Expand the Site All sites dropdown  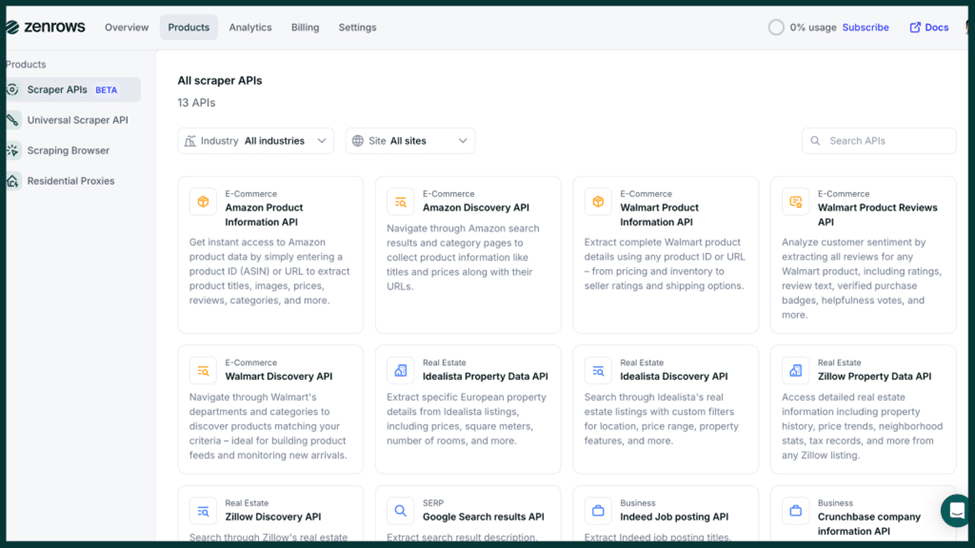click(410, 141)
